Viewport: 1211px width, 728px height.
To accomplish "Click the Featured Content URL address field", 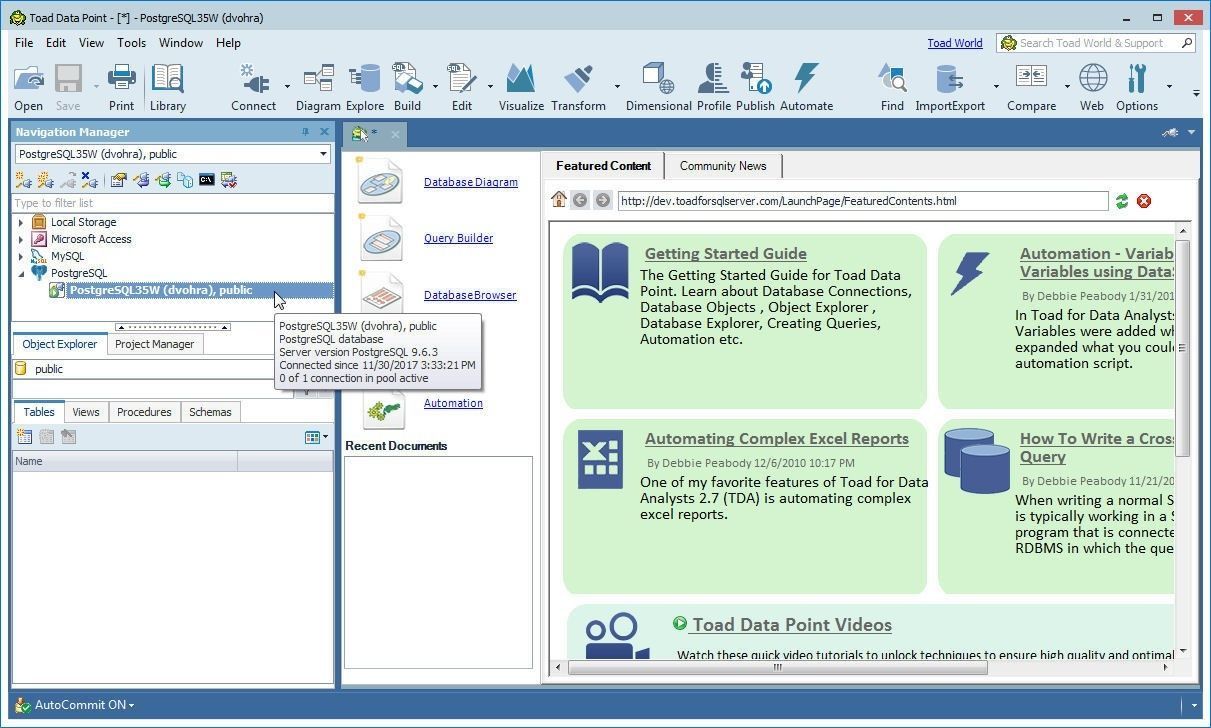I will (863, 201).
